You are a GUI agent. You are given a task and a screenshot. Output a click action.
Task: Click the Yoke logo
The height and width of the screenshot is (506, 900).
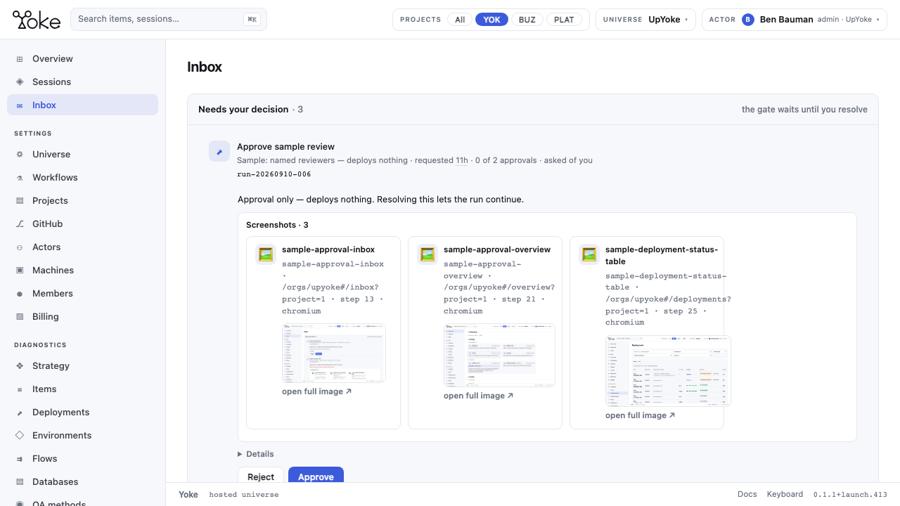point(36,20)
